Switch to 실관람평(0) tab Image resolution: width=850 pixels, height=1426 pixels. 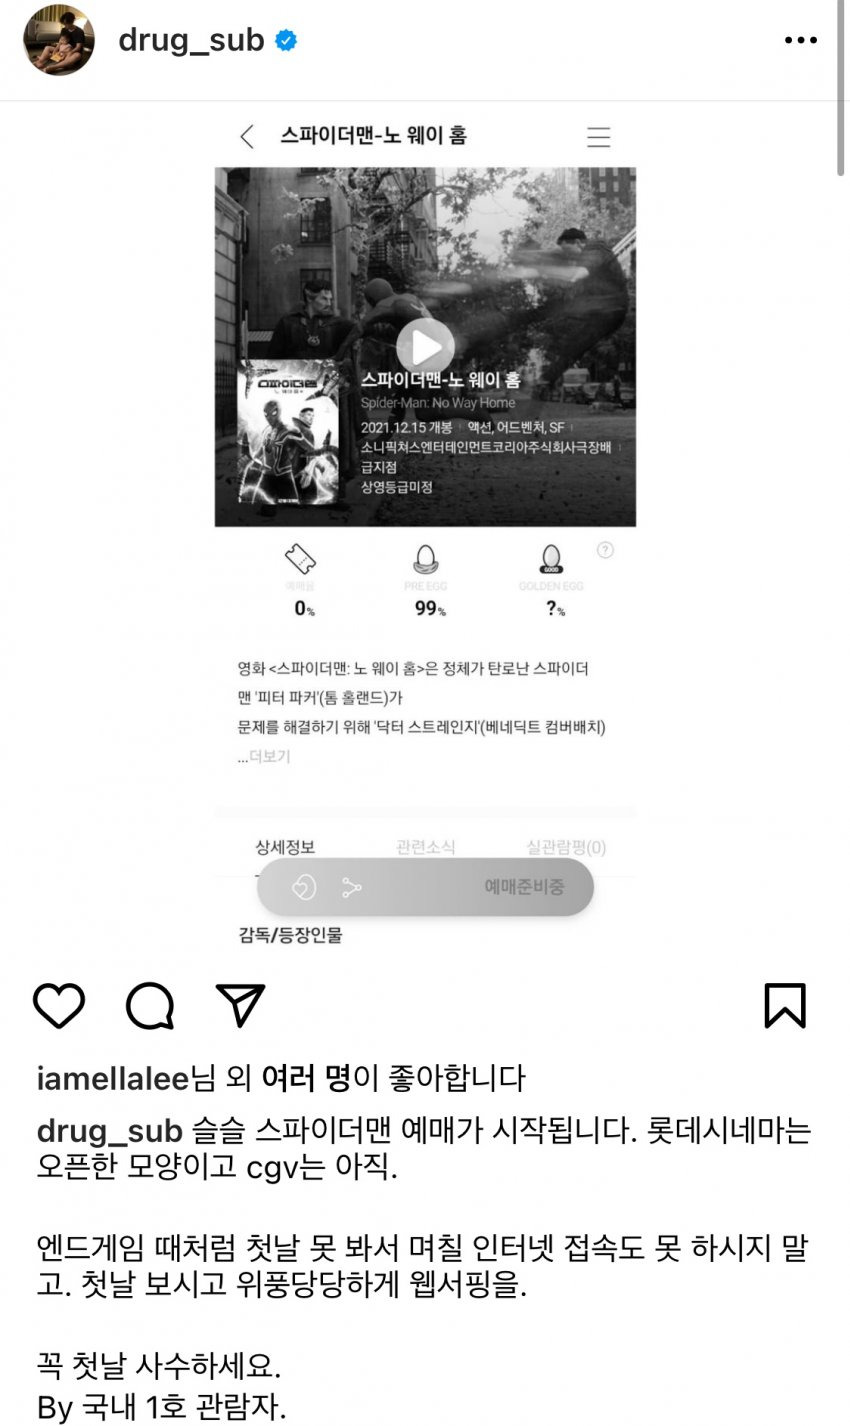(x=566, y=847)
